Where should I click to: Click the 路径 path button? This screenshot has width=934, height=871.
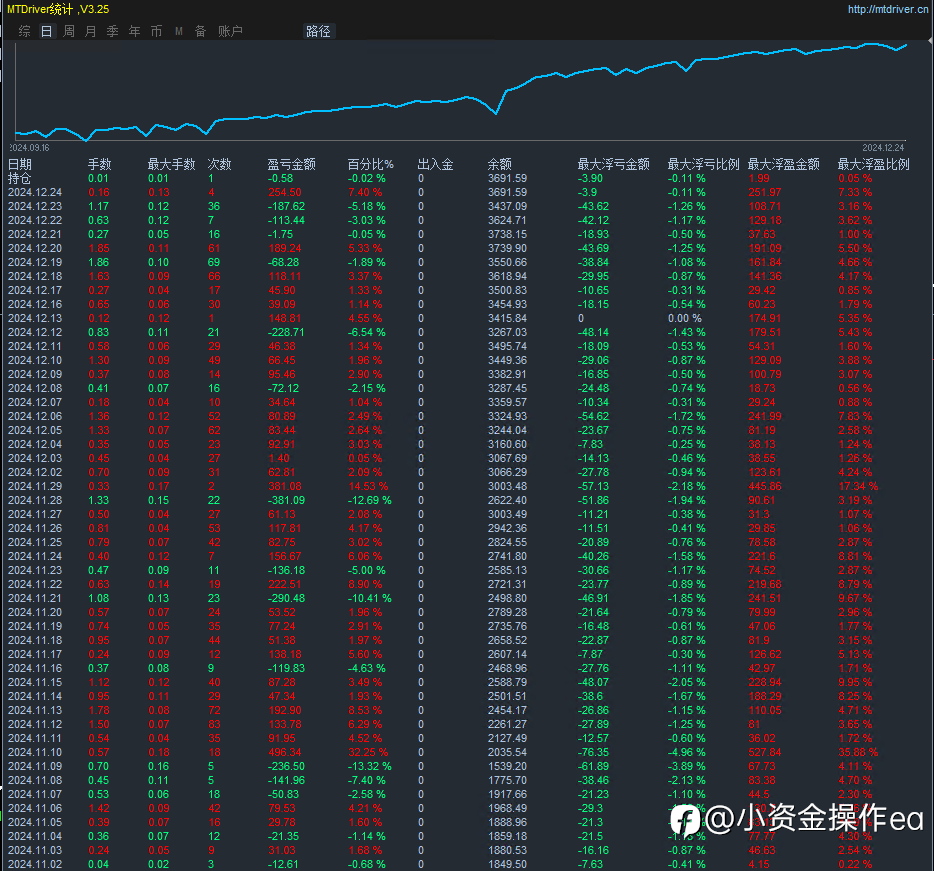click(318, 31)
